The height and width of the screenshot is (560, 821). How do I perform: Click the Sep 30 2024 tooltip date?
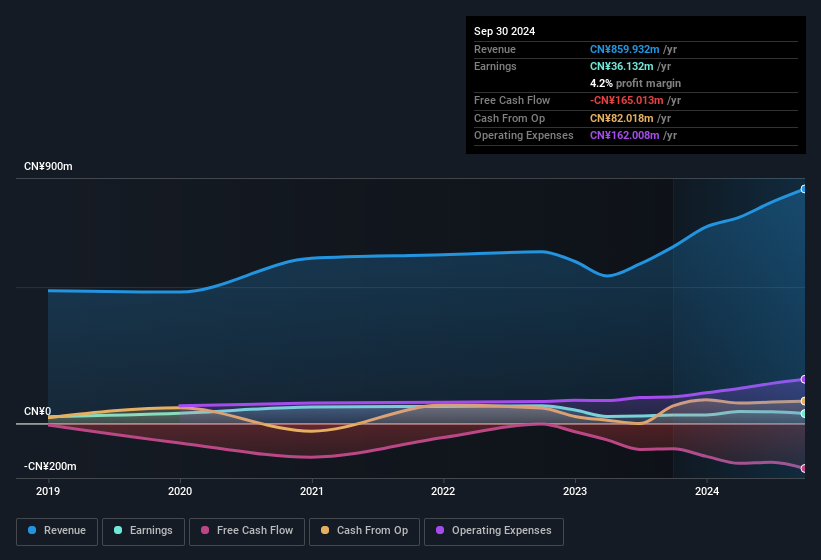504,31
